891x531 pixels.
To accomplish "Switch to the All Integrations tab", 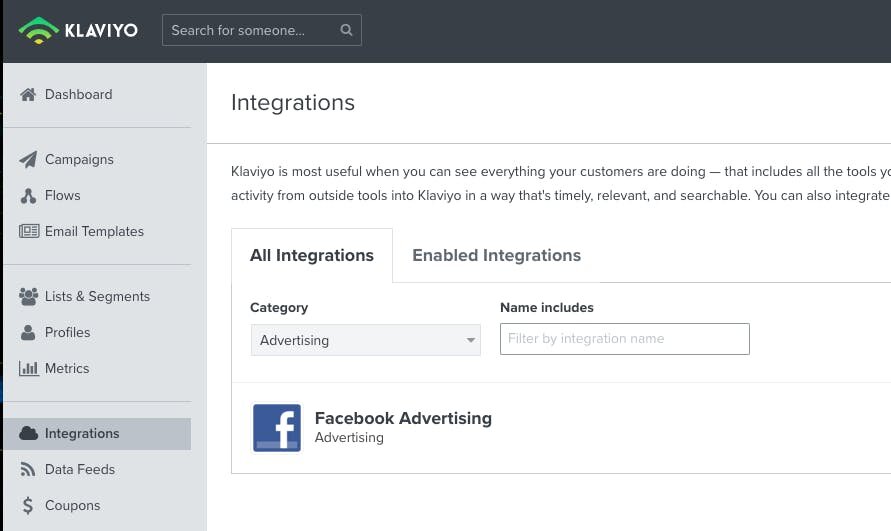I will pyautogui.click(x=312, y=256).
